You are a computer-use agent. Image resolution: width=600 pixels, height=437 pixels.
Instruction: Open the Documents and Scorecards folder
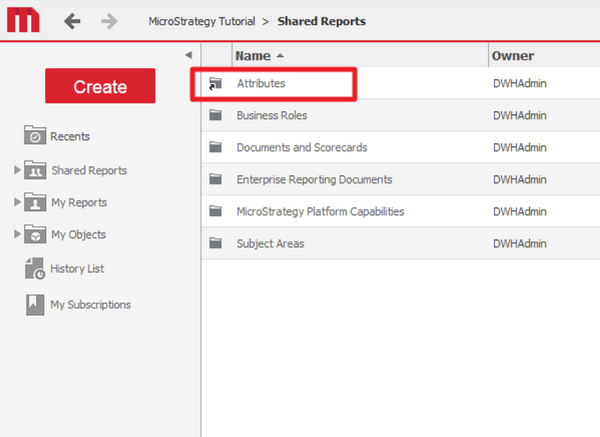302,147
